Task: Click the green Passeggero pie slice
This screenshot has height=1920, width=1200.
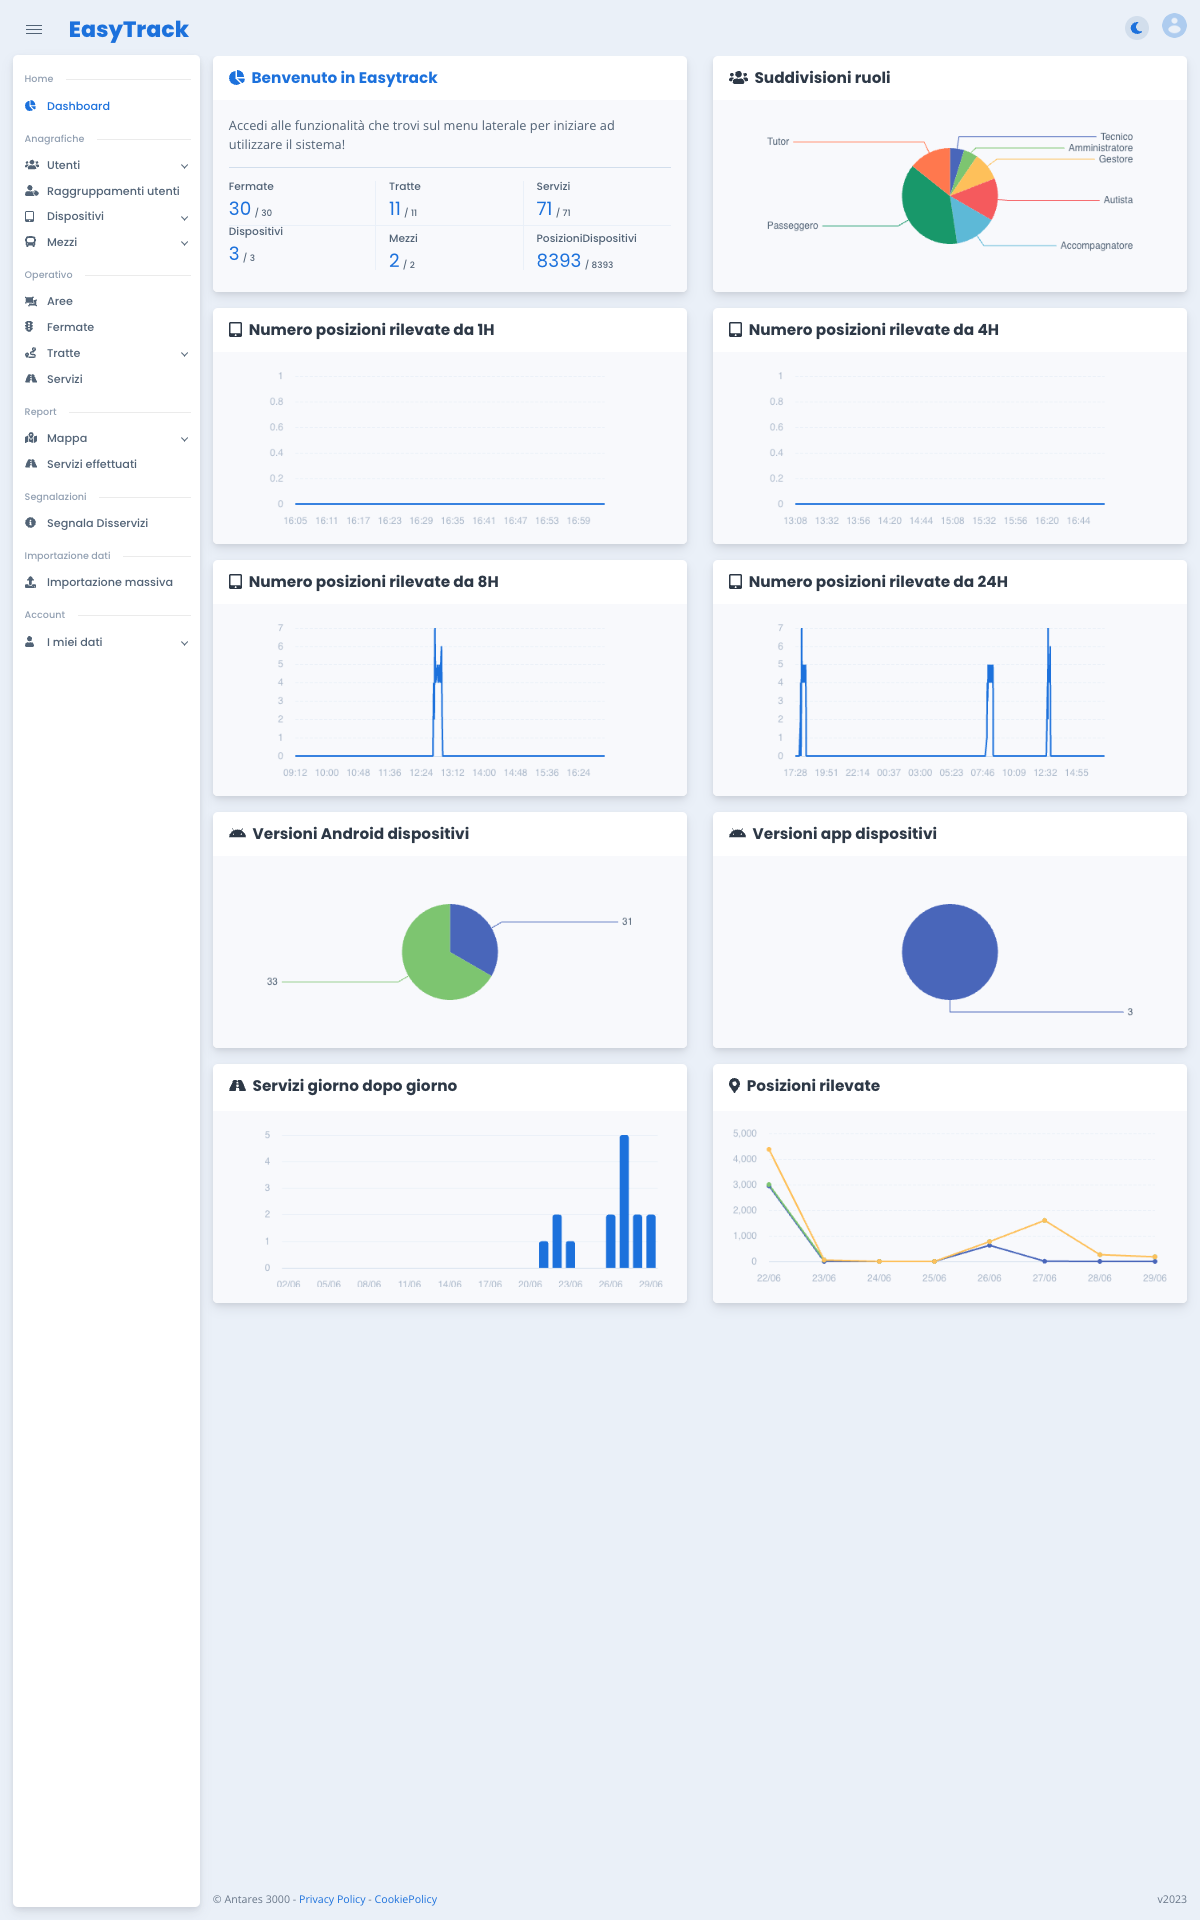Action: [925, 210]
